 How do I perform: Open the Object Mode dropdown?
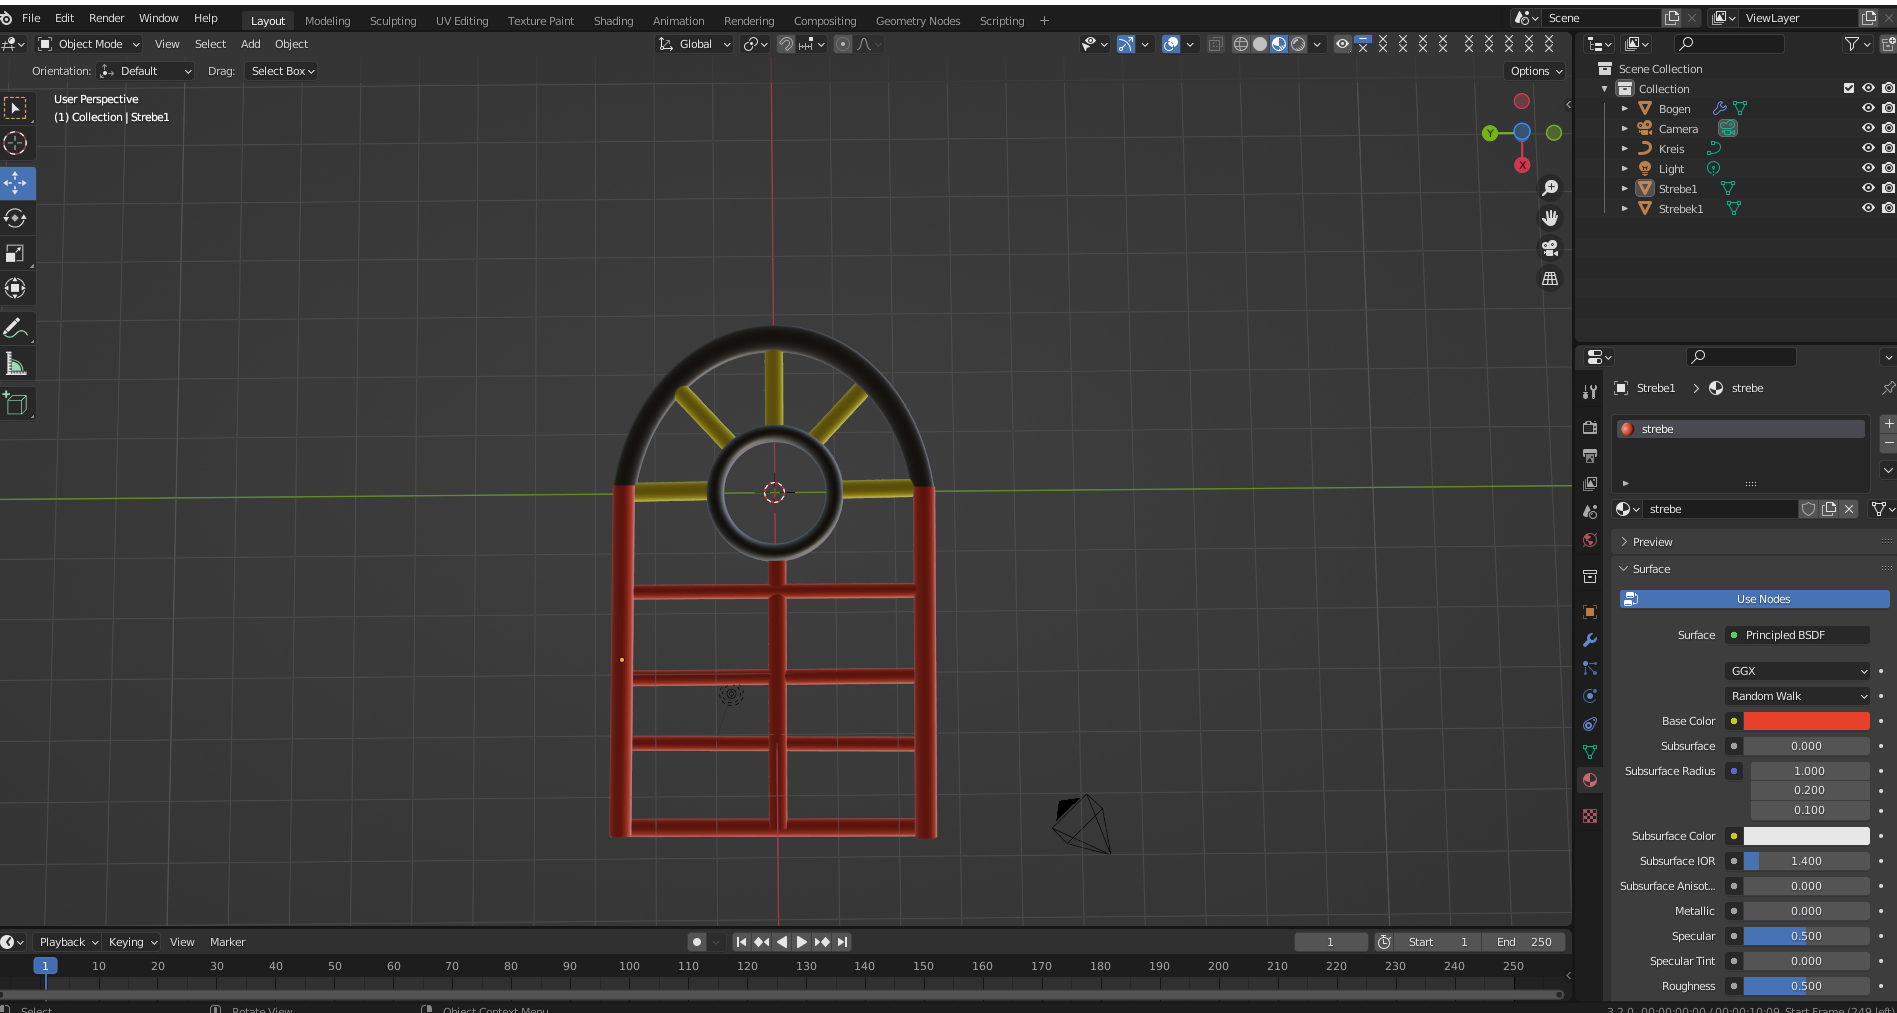(x=90, y=44)
